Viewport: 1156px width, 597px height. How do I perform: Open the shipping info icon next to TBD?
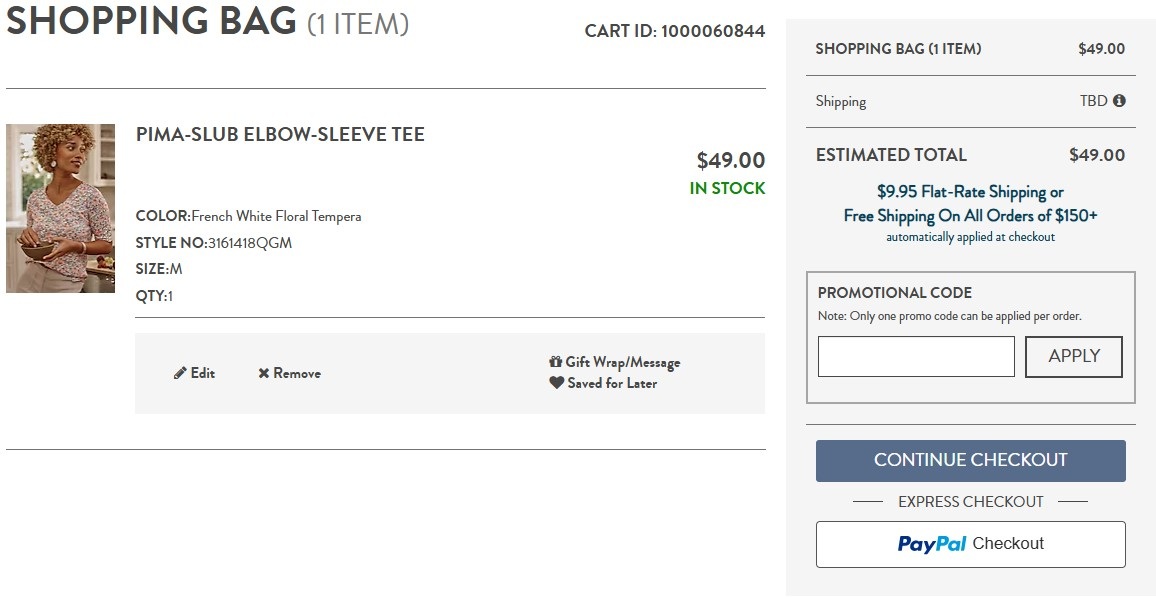pyautogui.click(x=1119, y=101)
